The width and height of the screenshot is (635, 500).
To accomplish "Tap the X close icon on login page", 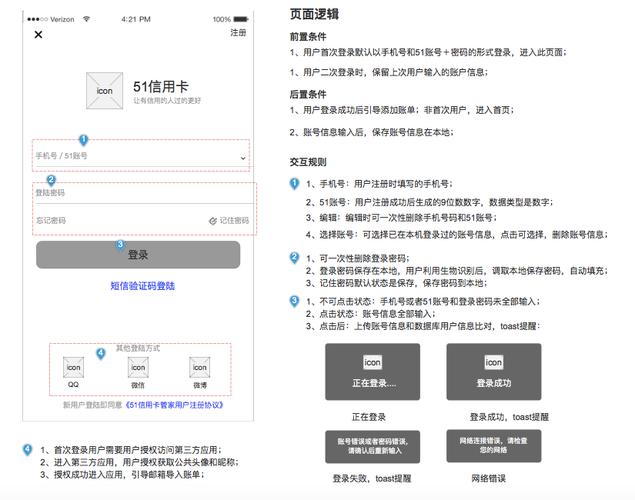I will (38, 35).
